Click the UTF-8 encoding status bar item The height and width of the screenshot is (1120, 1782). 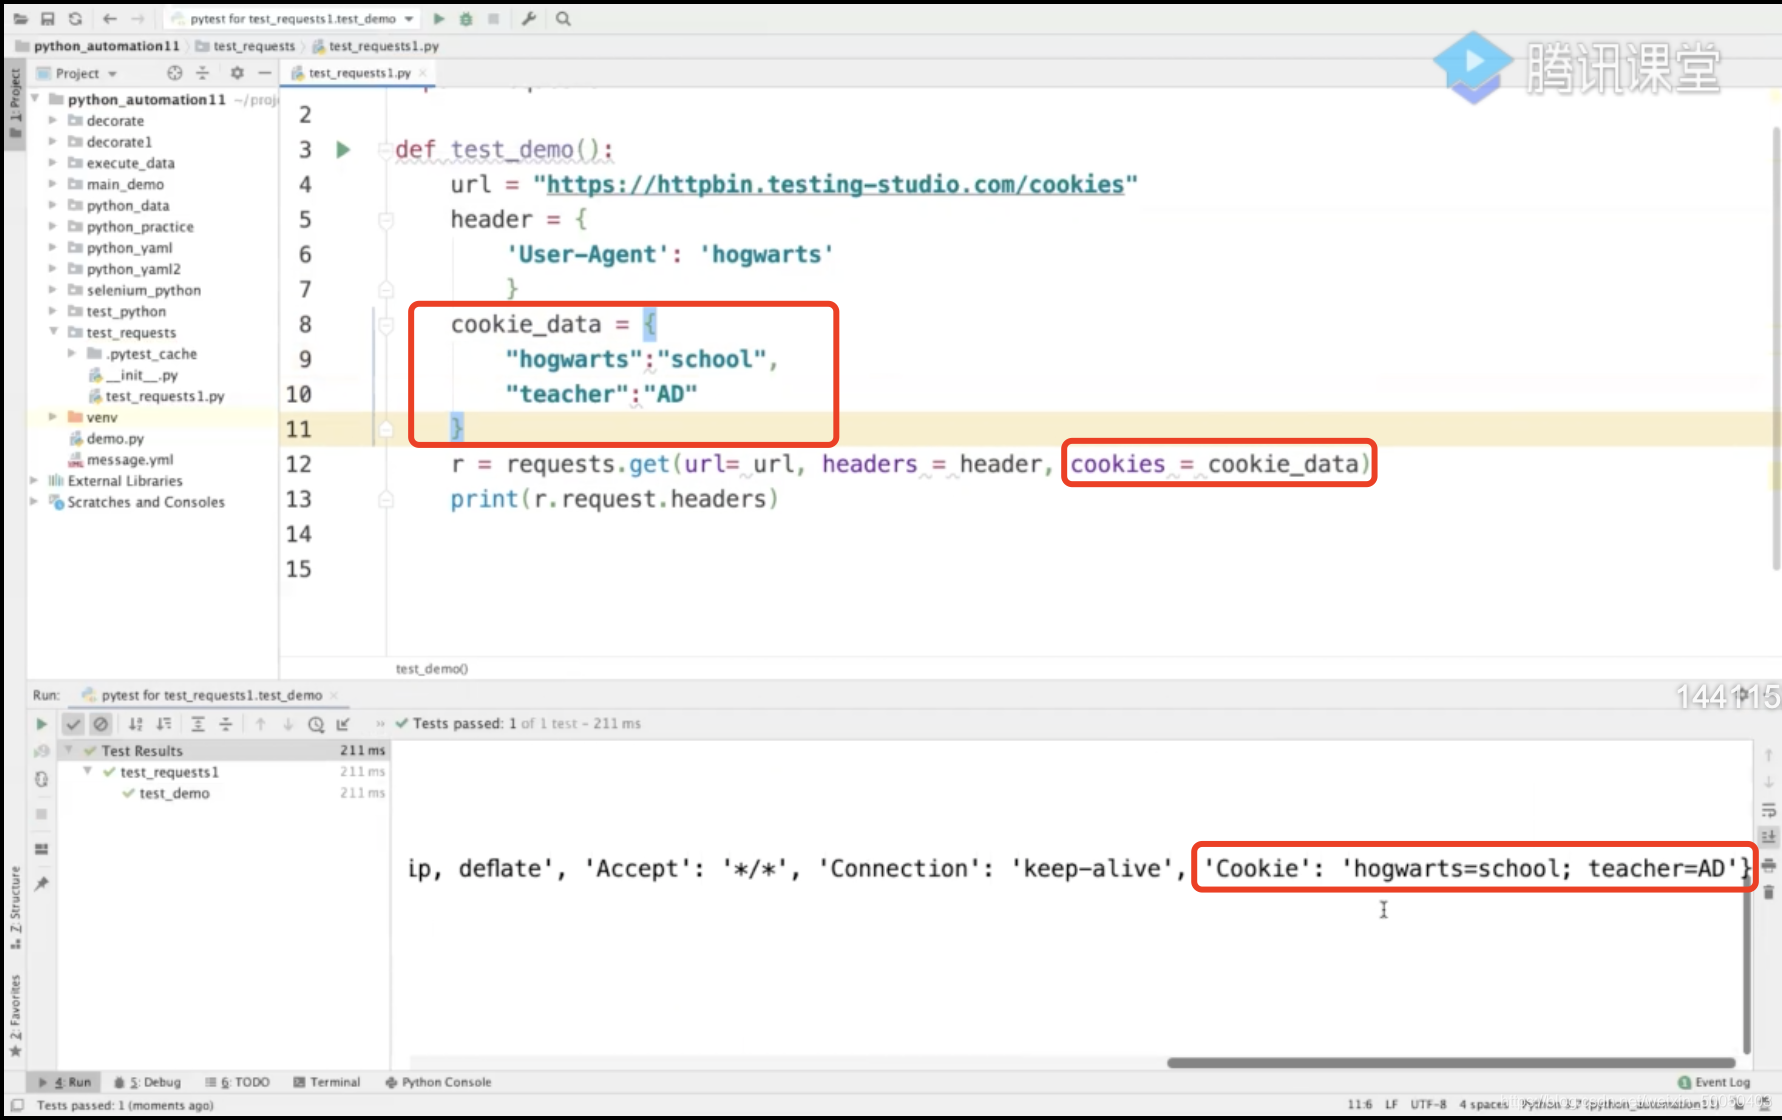tap(1428, 1104)
